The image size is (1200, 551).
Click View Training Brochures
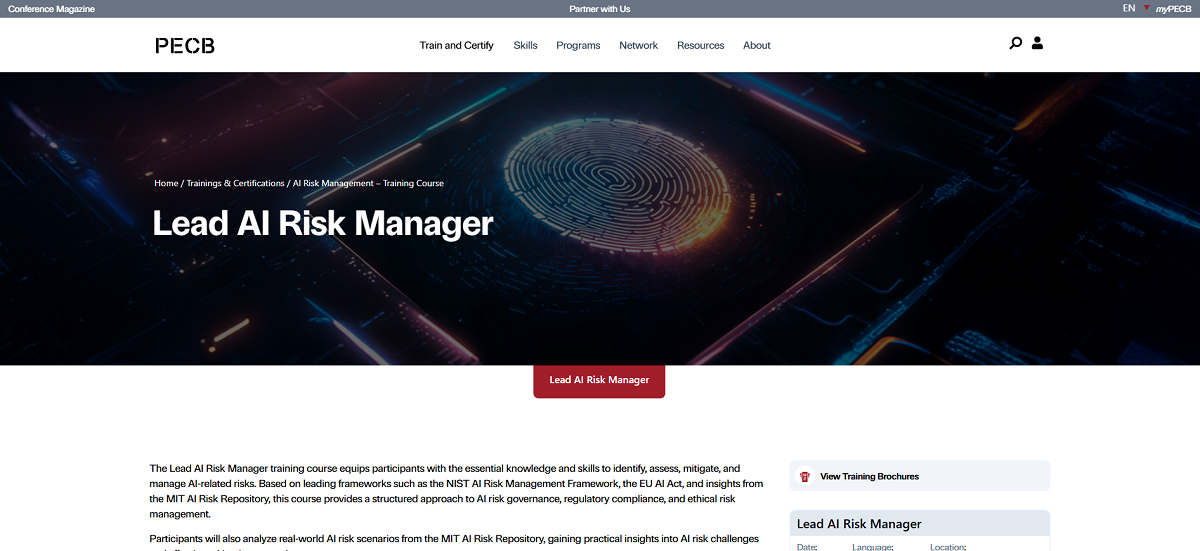tap(869, 477)
